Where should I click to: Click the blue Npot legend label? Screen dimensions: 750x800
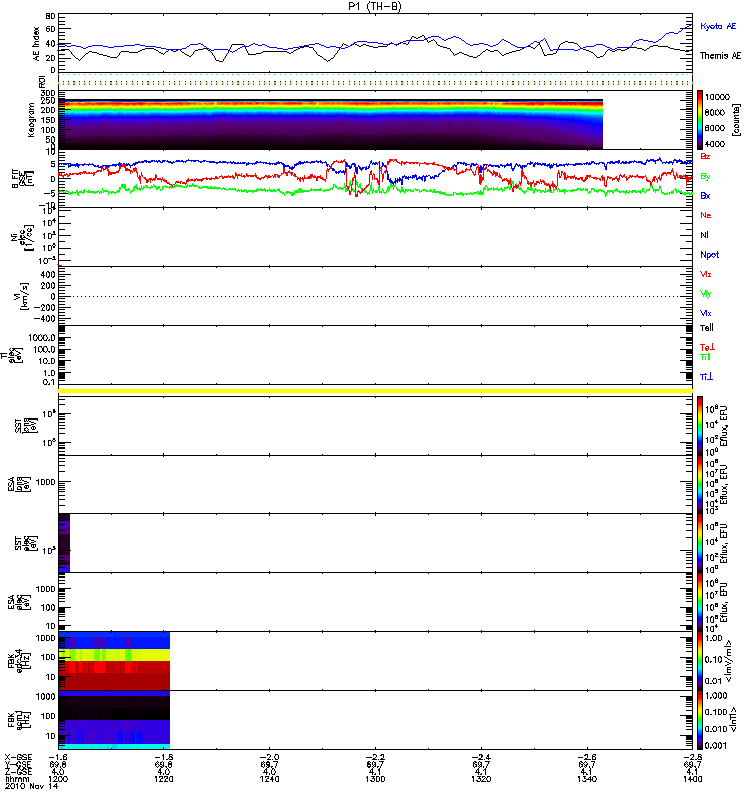(x=710, y=255)
